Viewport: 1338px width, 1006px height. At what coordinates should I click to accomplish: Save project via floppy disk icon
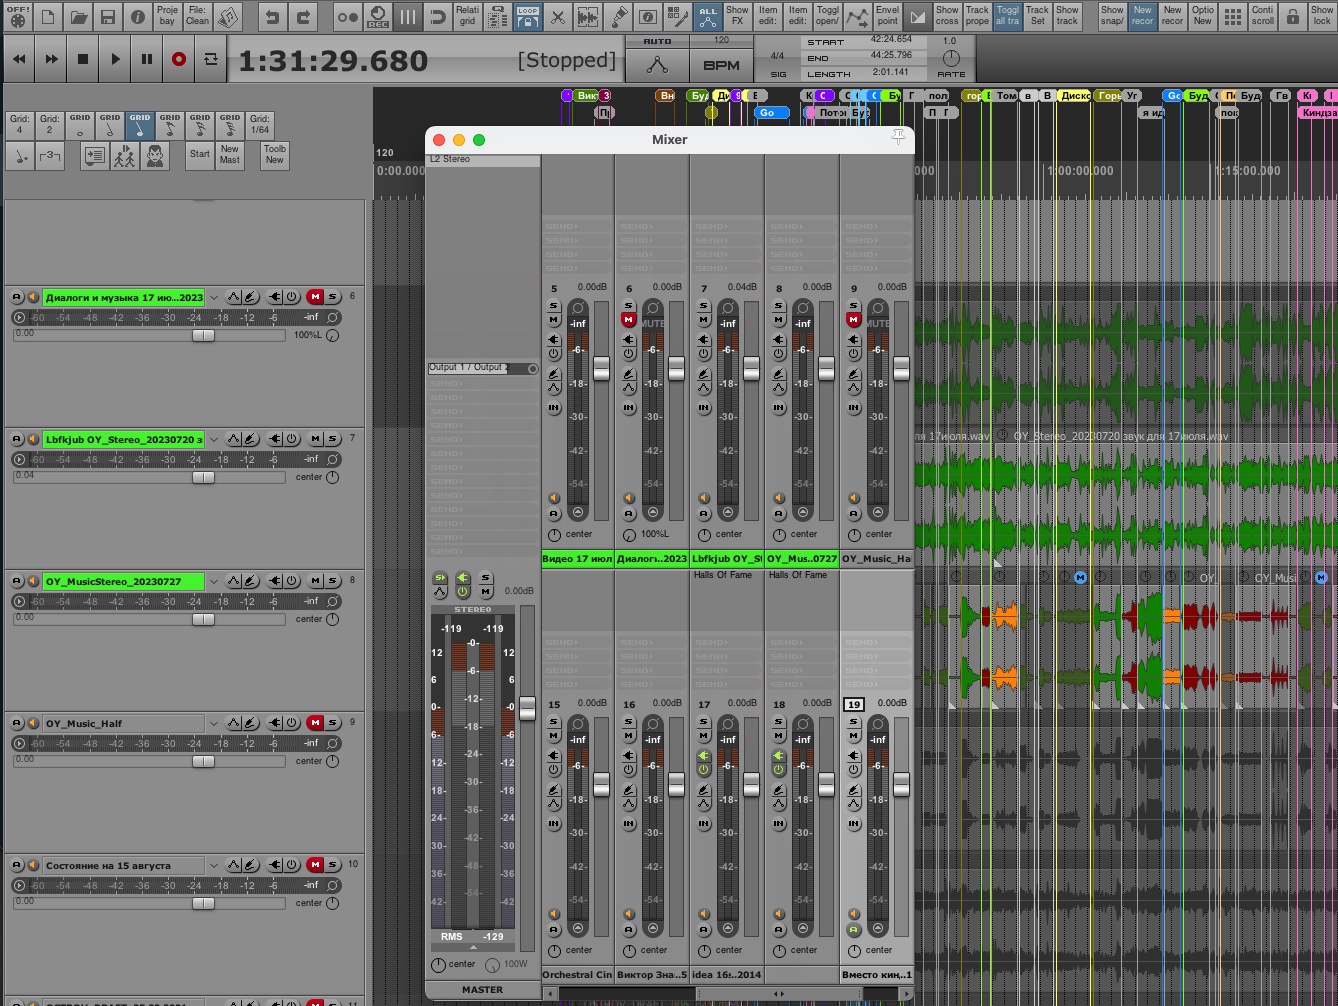pos(108,16)
